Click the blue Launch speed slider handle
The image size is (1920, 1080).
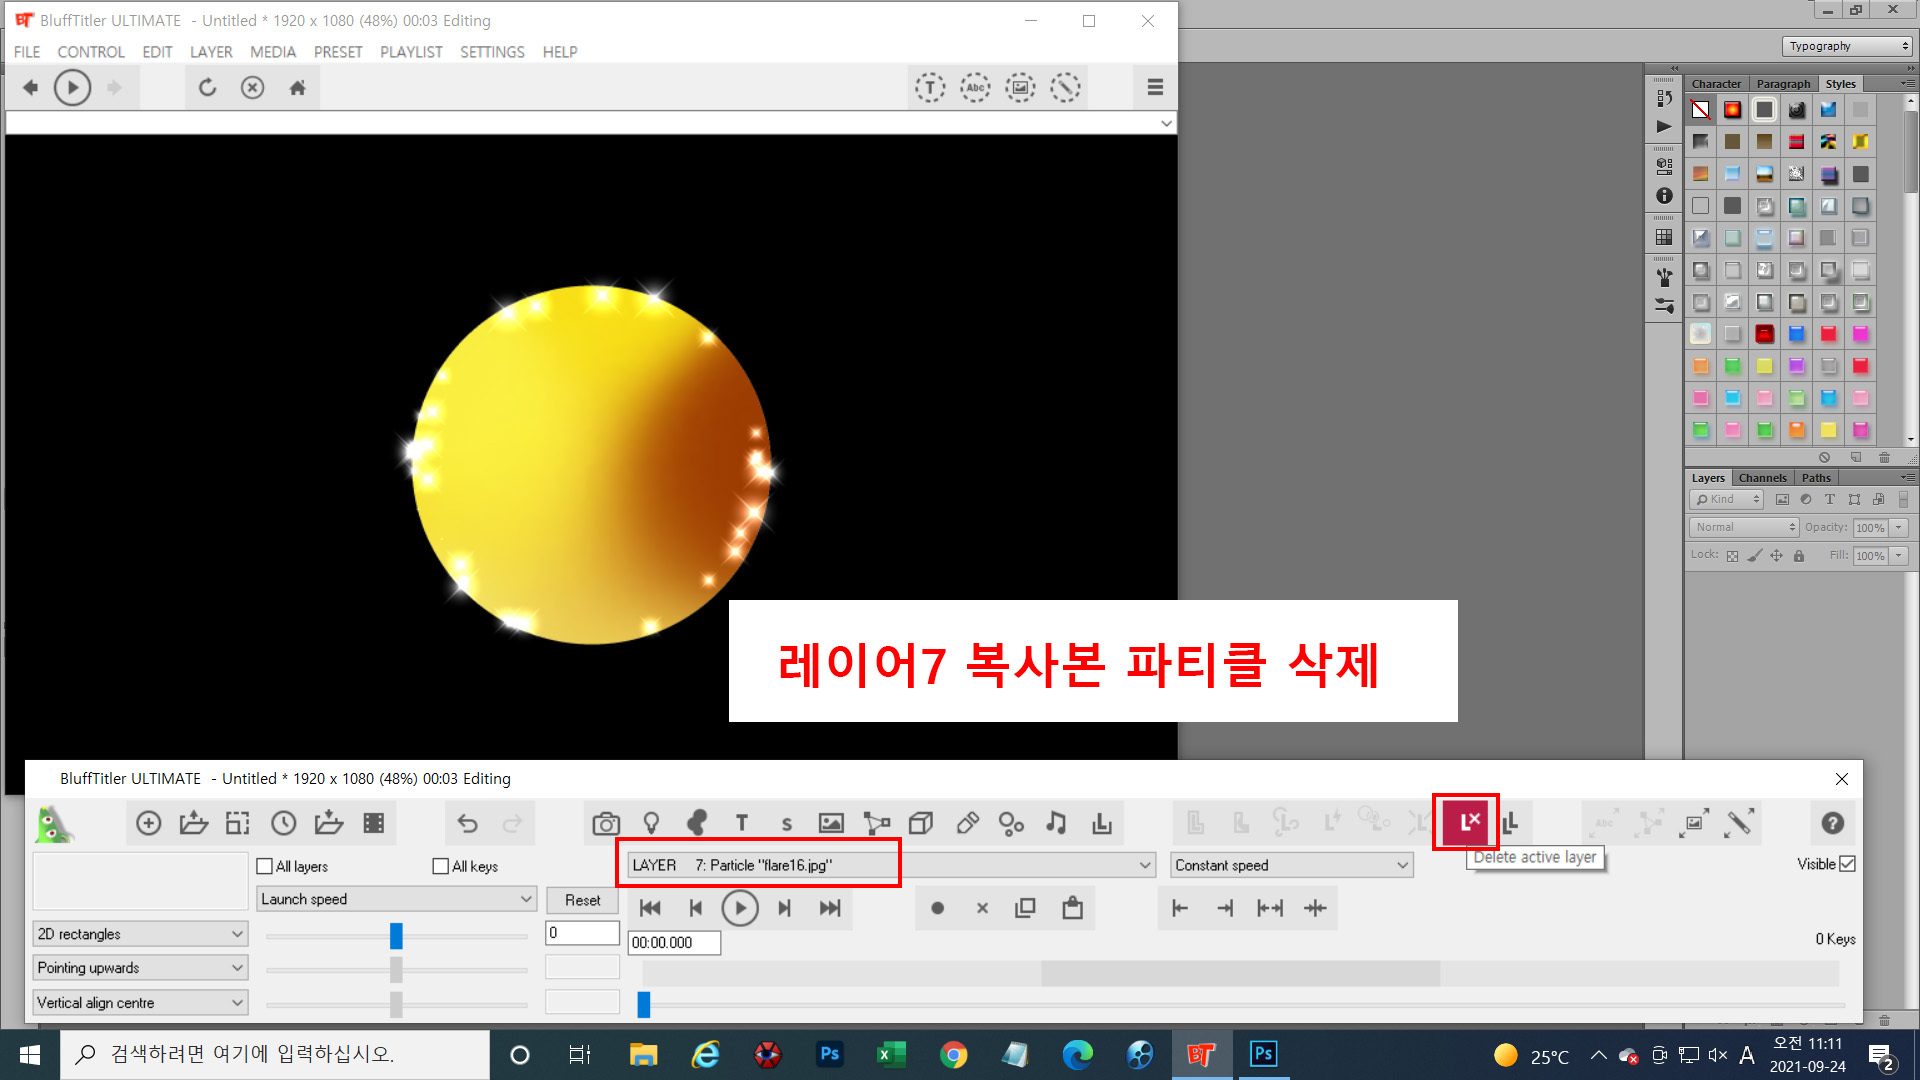click(x=396, y=935)
